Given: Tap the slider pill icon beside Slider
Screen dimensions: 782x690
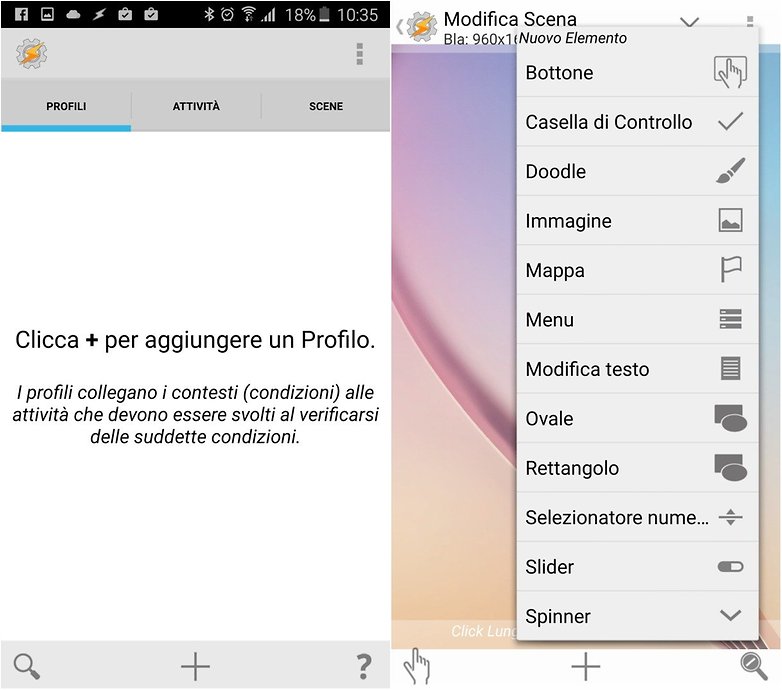Looking at the screenshot, I should 731,566.
